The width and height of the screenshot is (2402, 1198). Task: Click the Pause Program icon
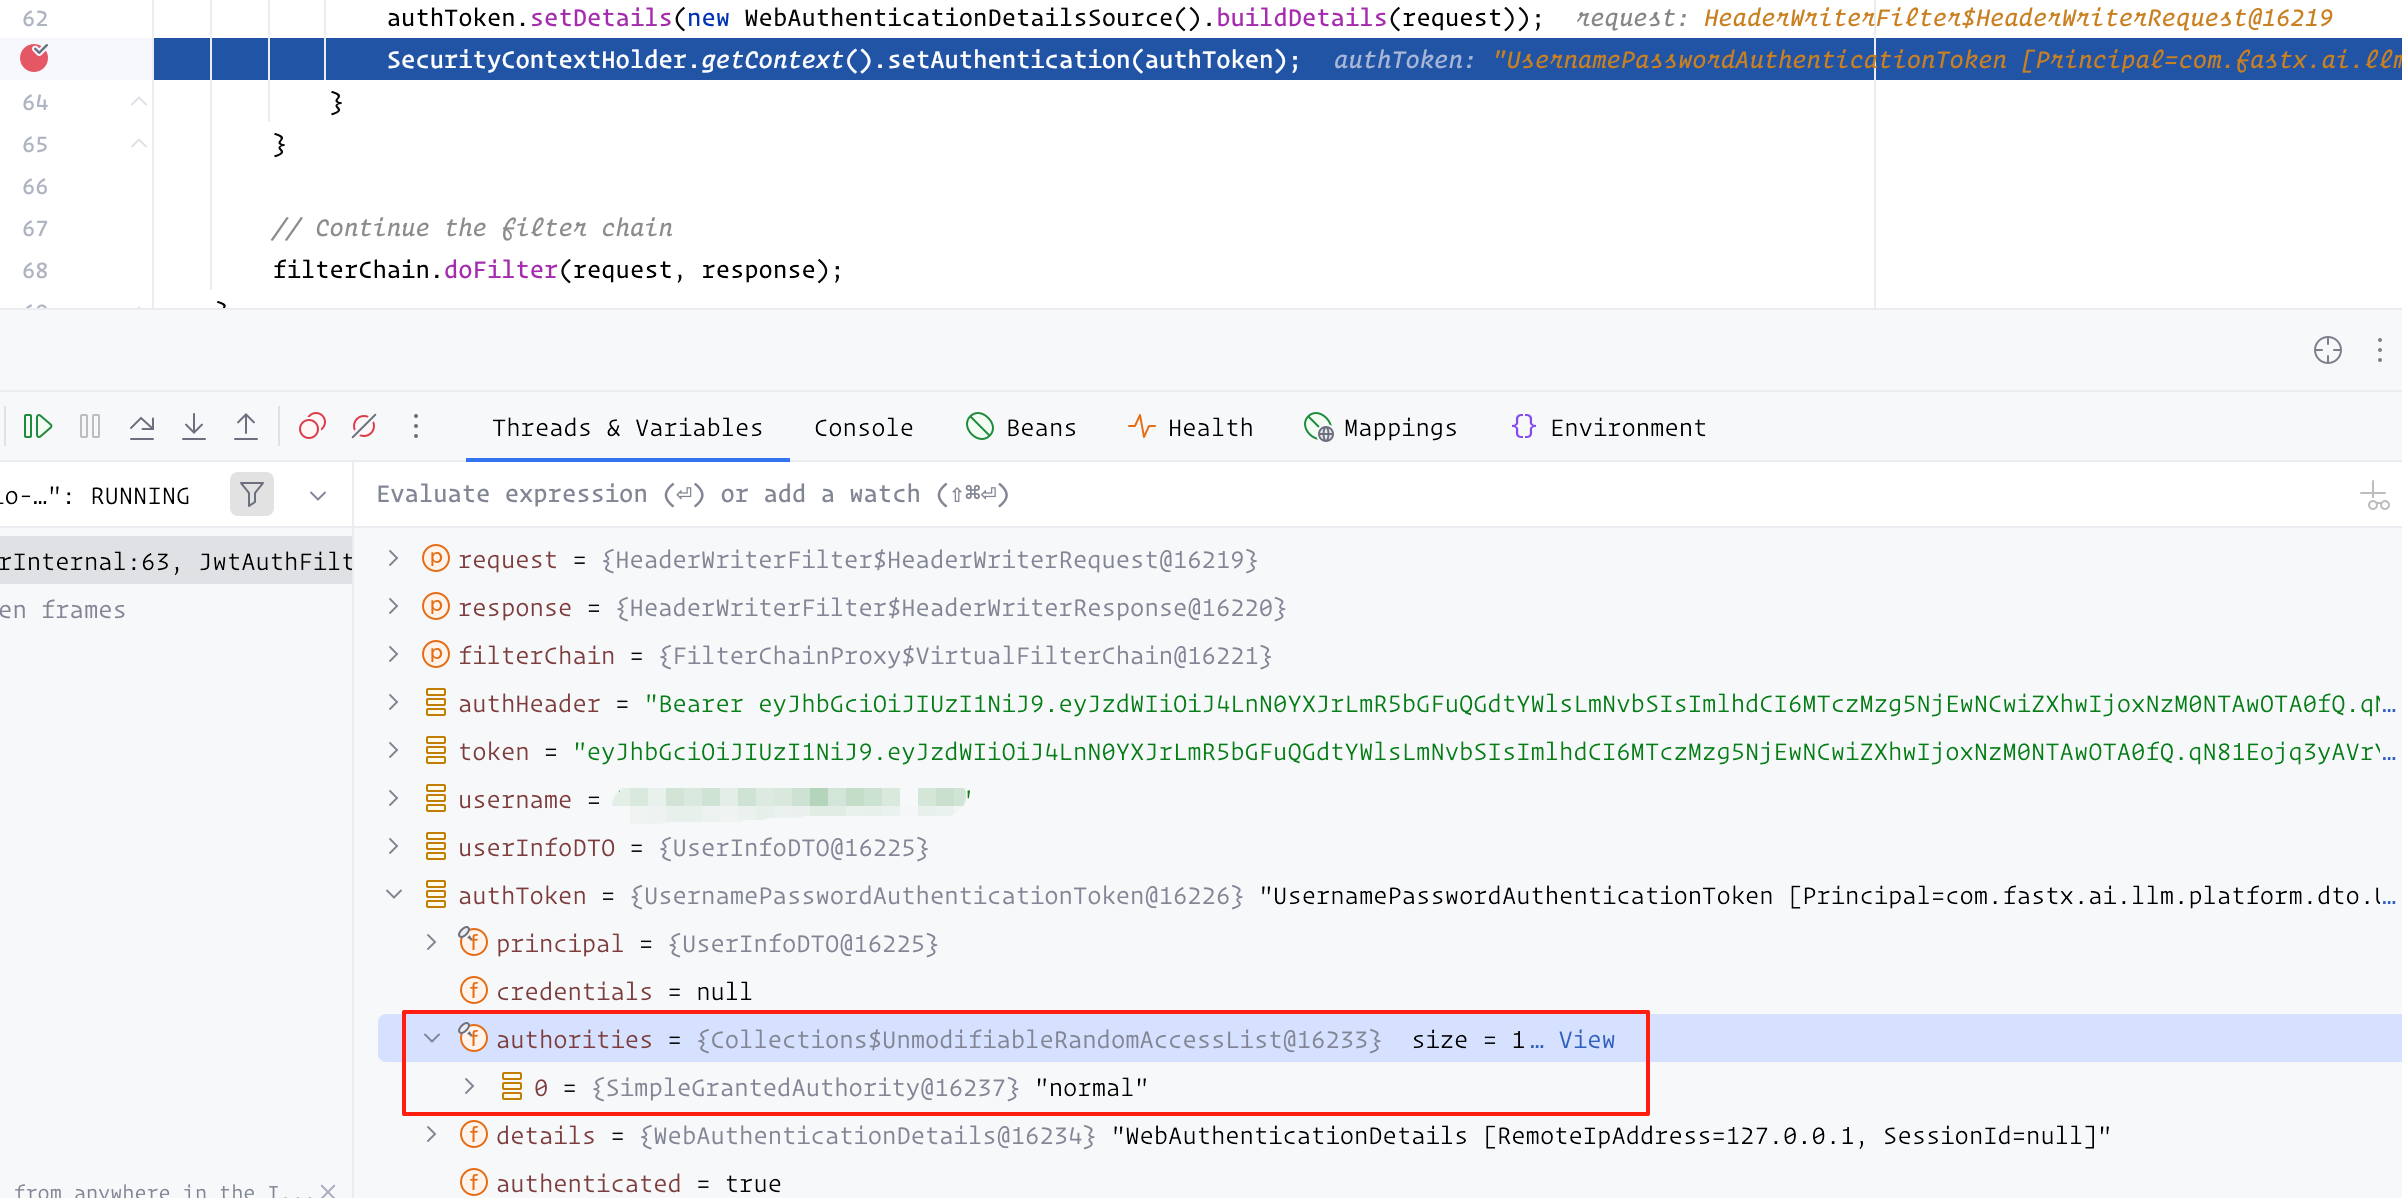(x=90, y=427)
